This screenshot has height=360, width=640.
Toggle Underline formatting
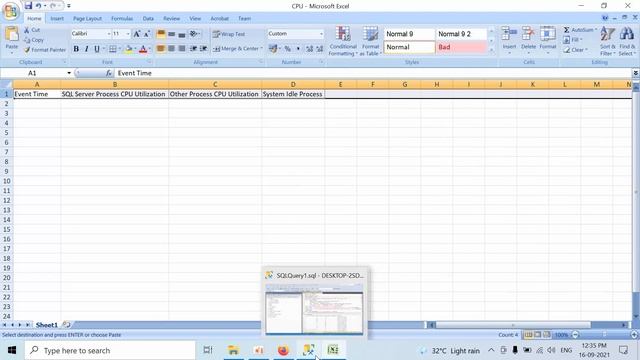point(97,49)
